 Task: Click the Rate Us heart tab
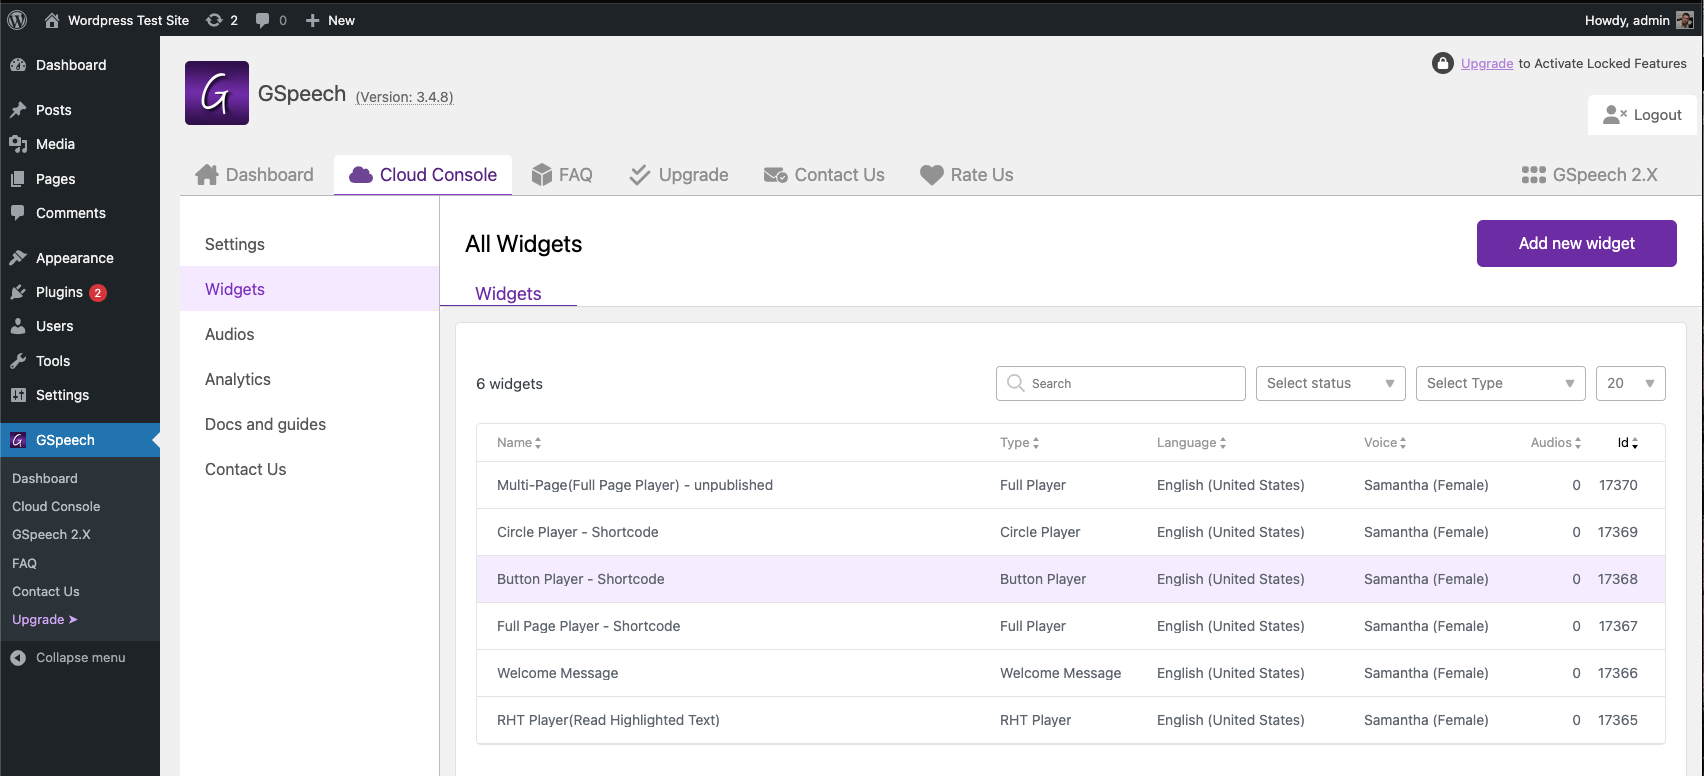[x=967, y=175]
